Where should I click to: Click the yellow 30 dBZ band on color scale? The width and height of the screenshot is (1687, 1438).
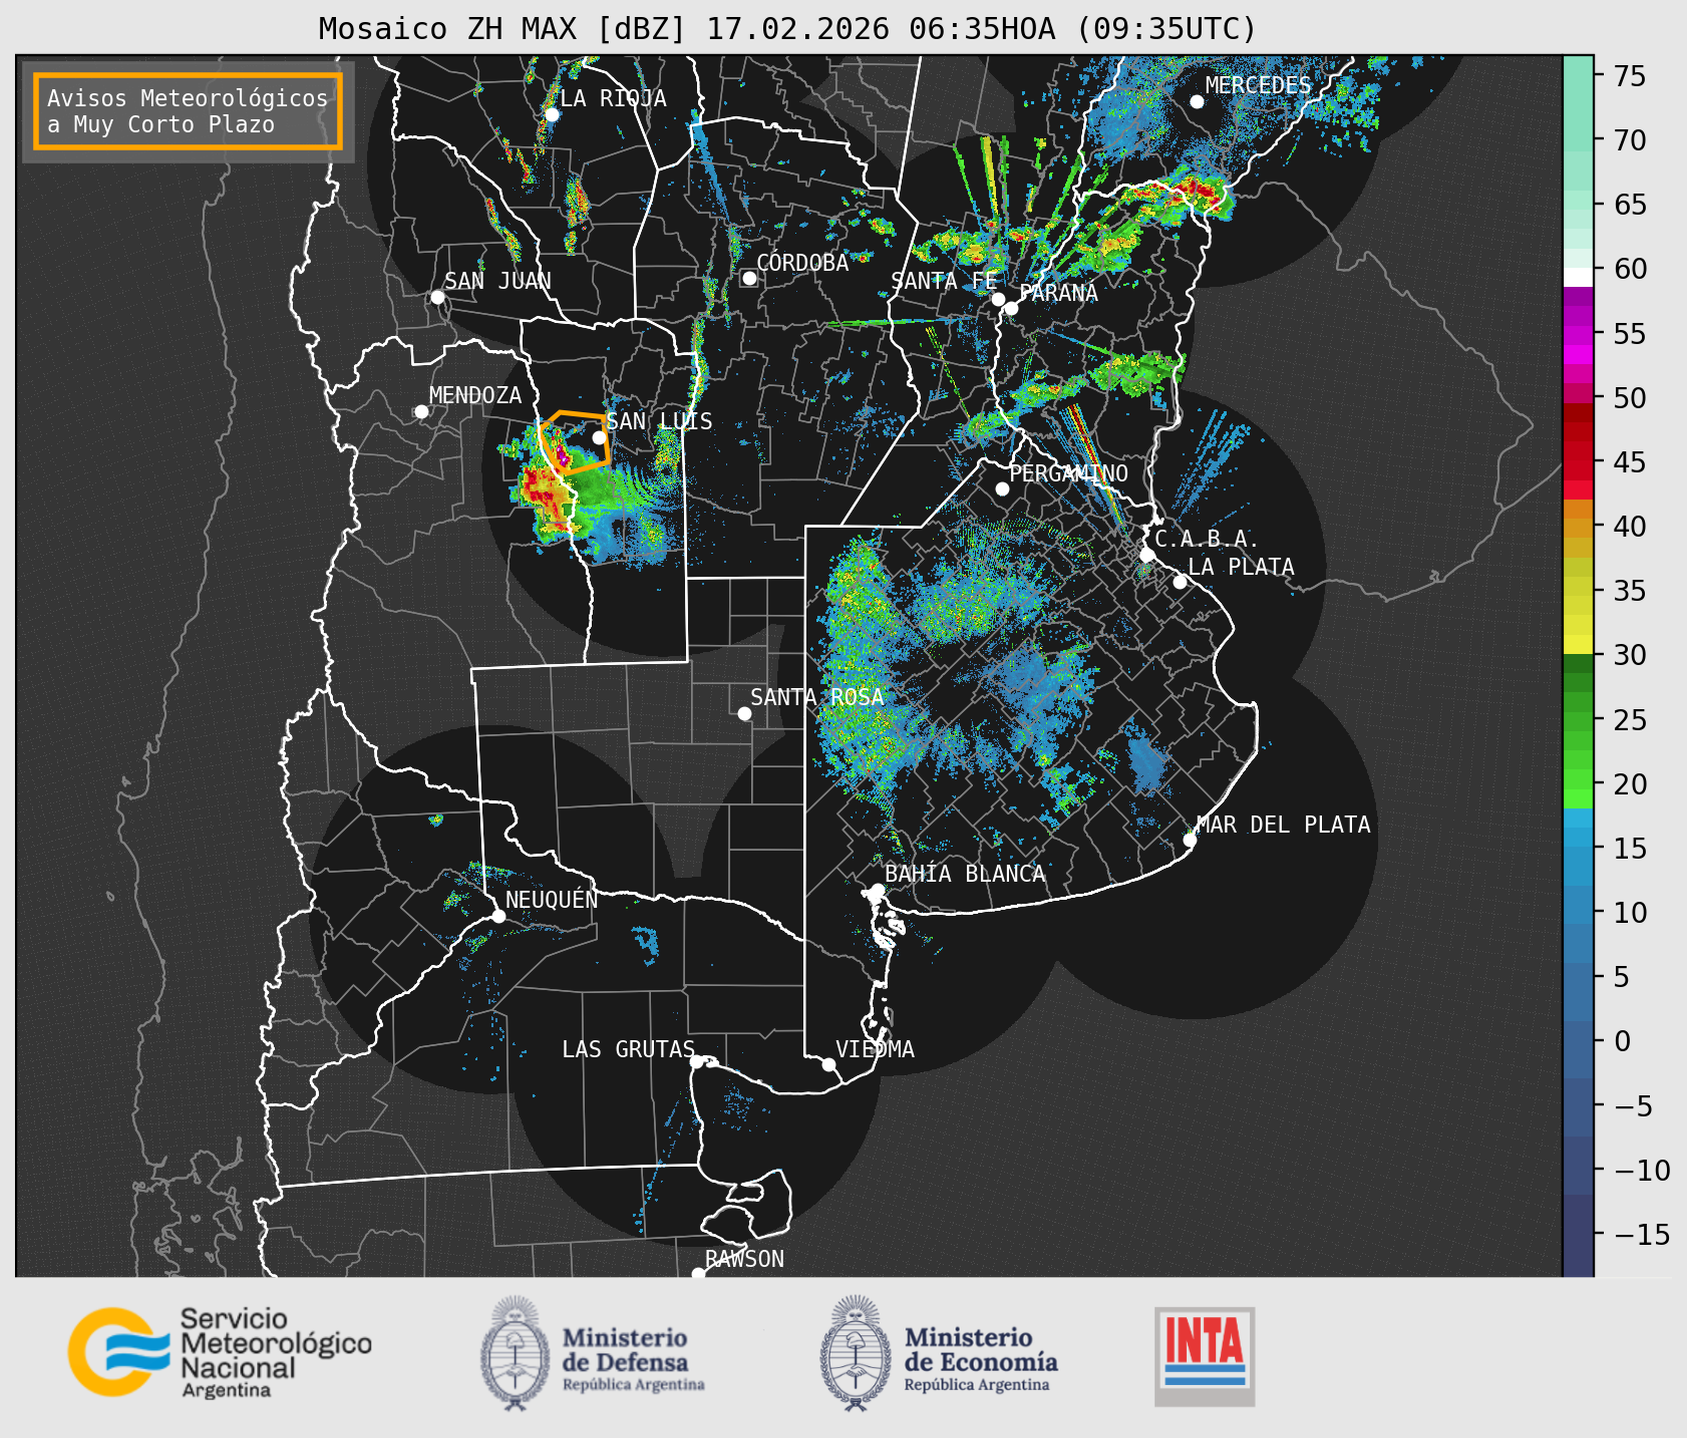point(1578,645)
